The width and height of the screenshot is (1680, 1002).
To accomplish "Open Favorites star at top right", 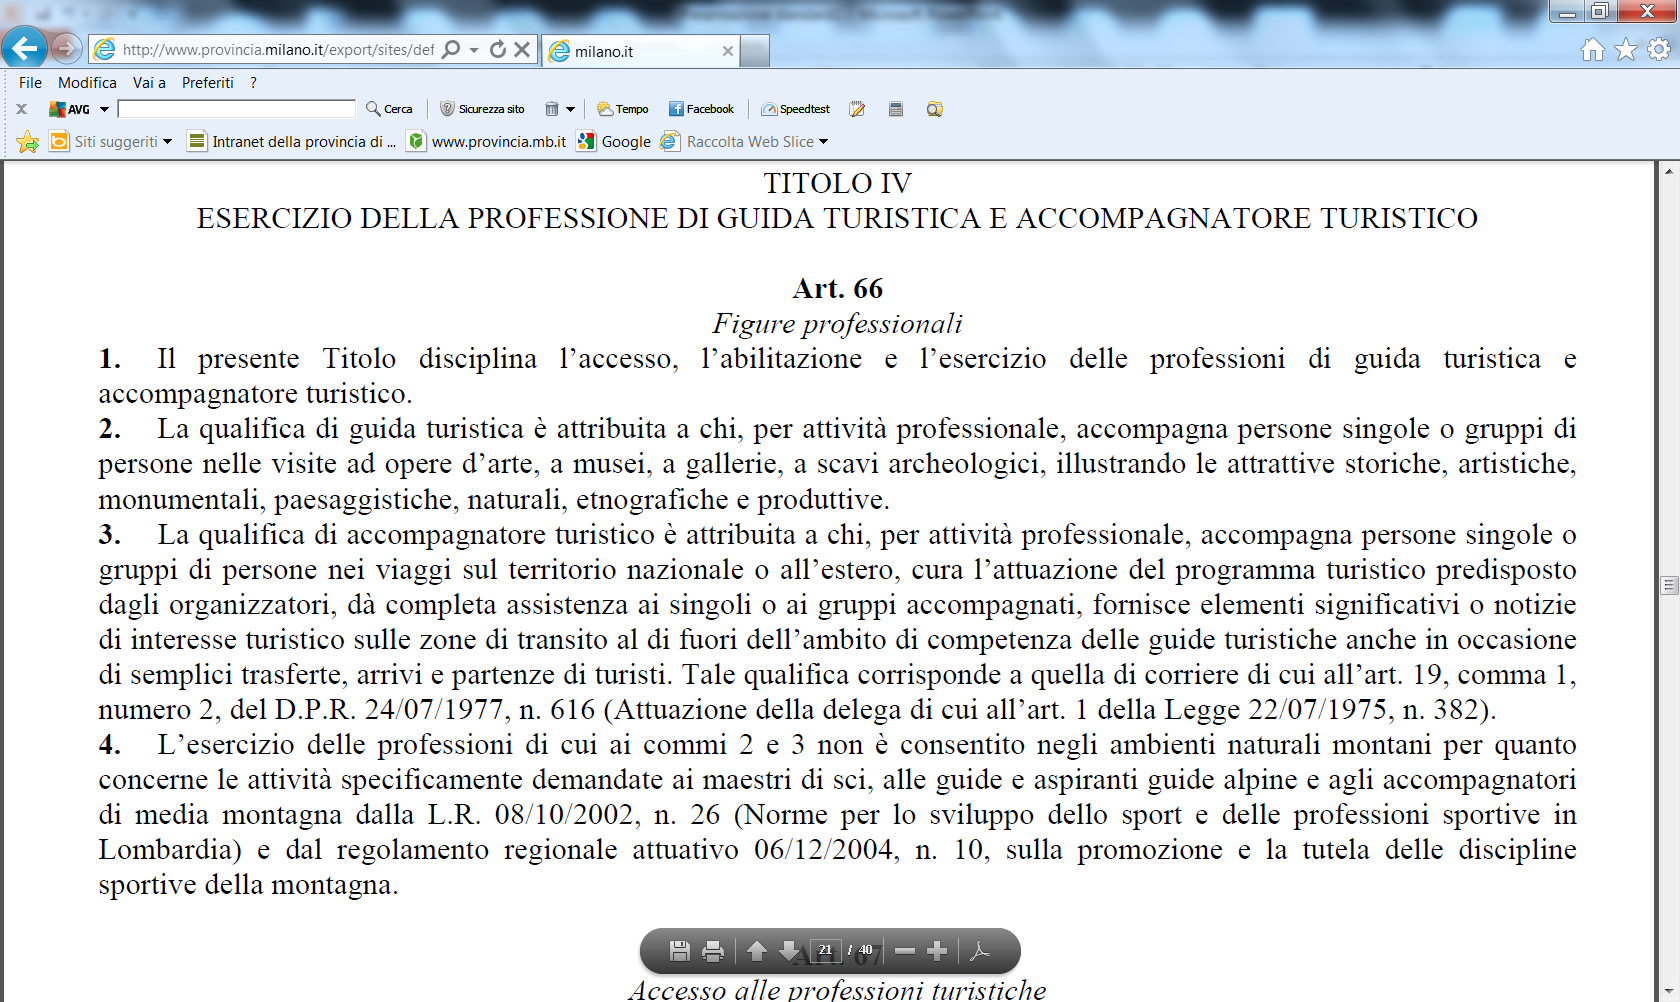I will tap(1627, 49).
